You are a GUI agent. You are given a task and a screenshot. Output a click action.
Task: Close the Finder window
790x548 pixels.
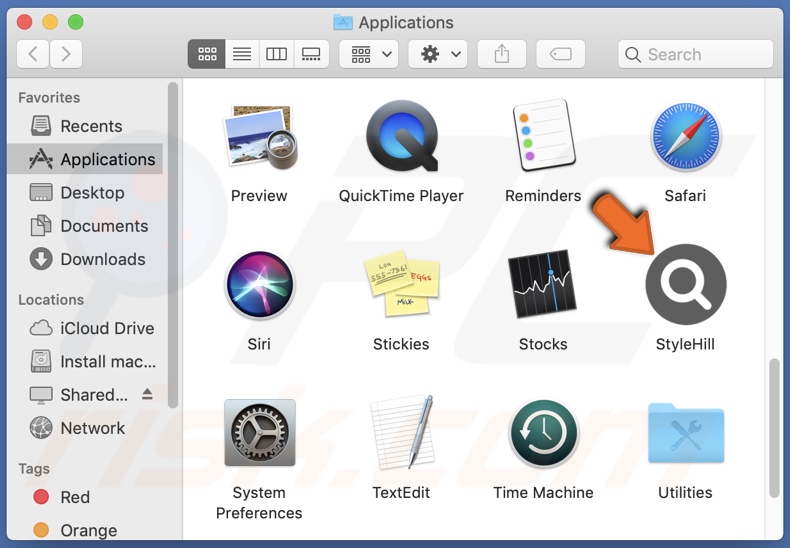[x=24, y=22]
